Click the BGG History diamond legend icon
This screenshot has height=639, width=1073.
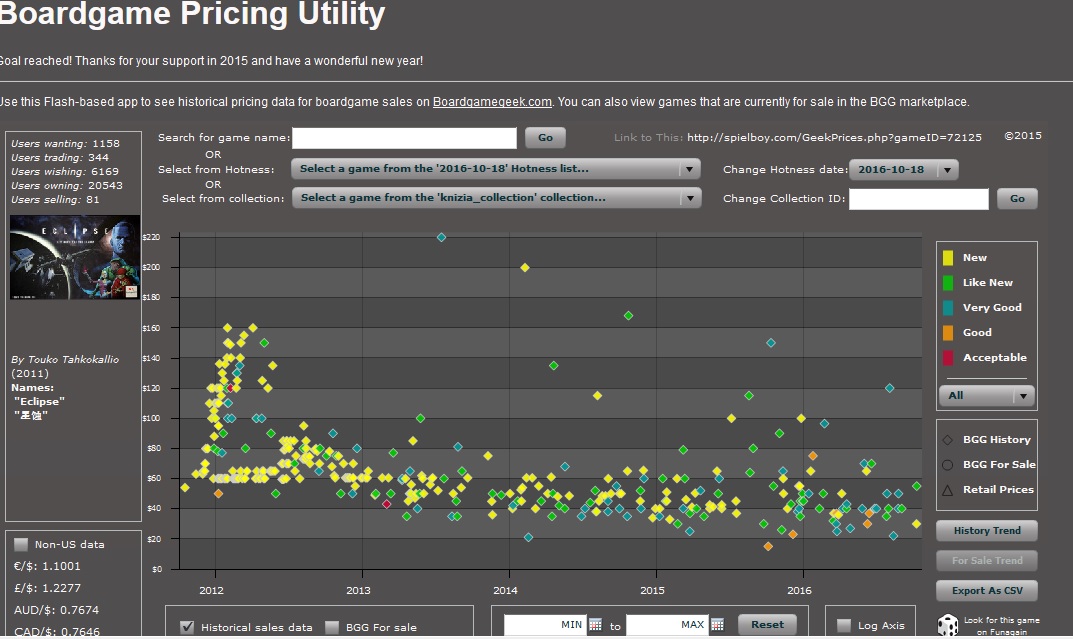click(x=946, y=440)
